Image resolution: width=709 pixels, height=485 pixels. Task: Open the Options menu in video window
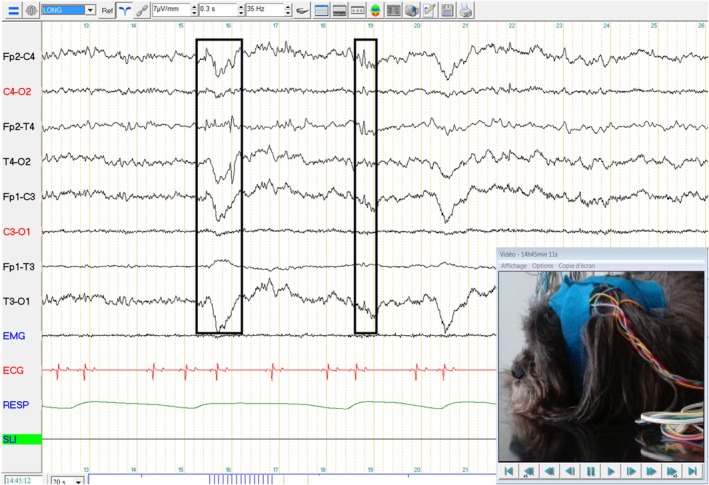(x=543, y=266)
